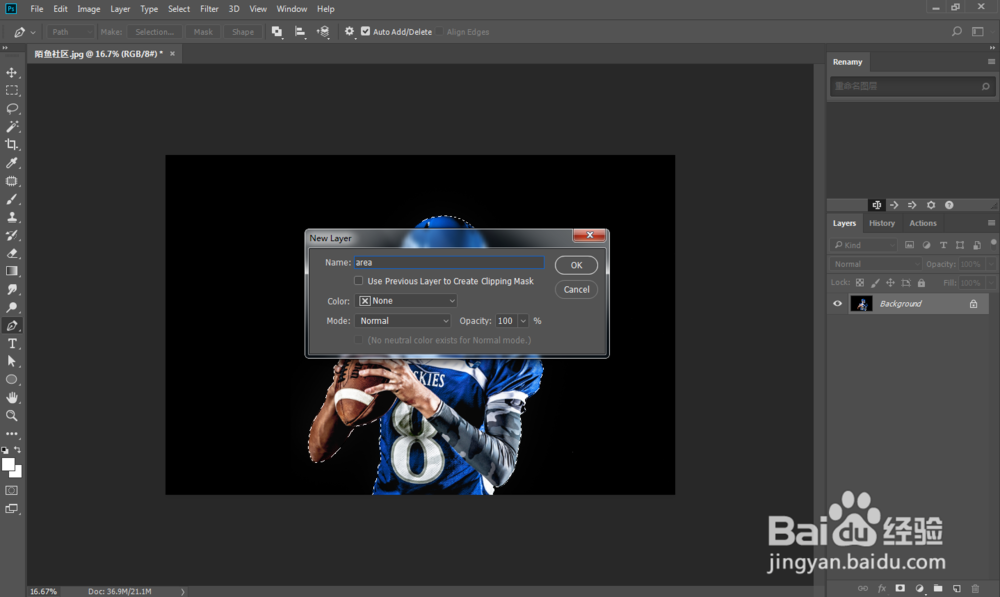Open the Color dropdown showing None
Image resolution: width=1000 pixels, height=597 pixels.
pyautogui.click(x=406, y=300)
